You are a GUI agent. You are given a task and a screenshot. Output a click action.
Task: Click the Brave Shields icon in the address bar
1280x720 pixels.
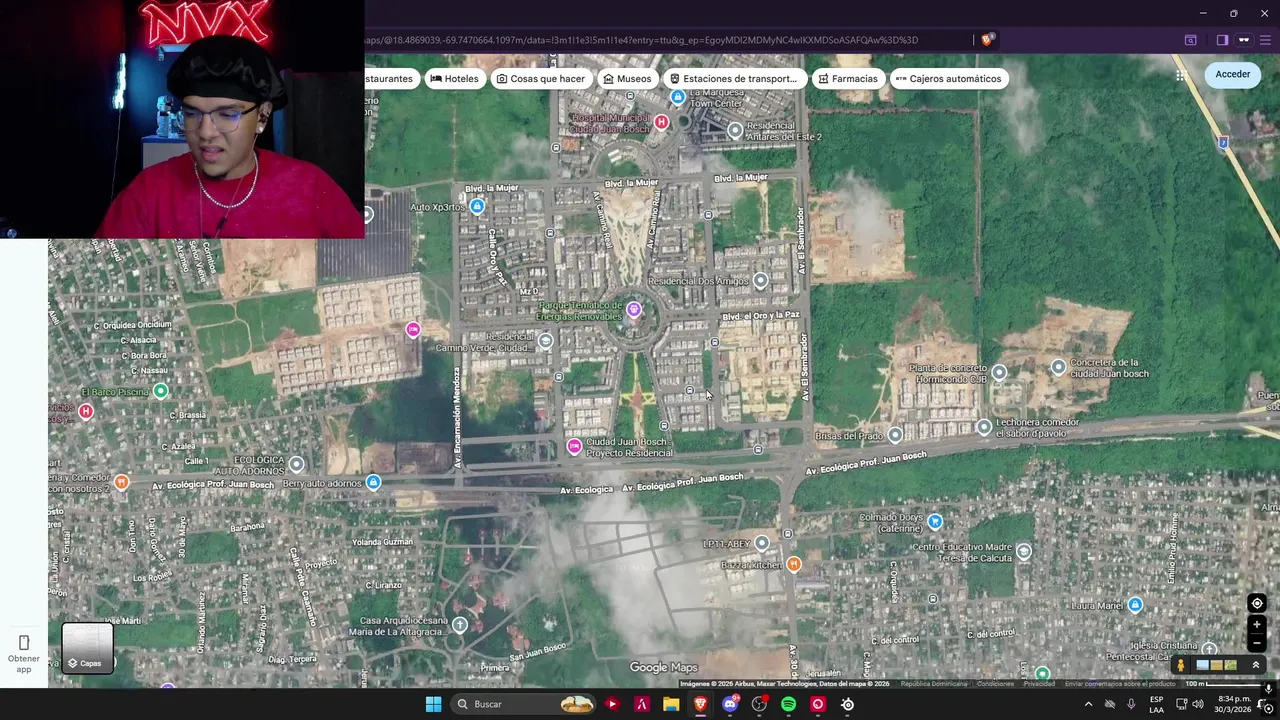pos(987,40)
